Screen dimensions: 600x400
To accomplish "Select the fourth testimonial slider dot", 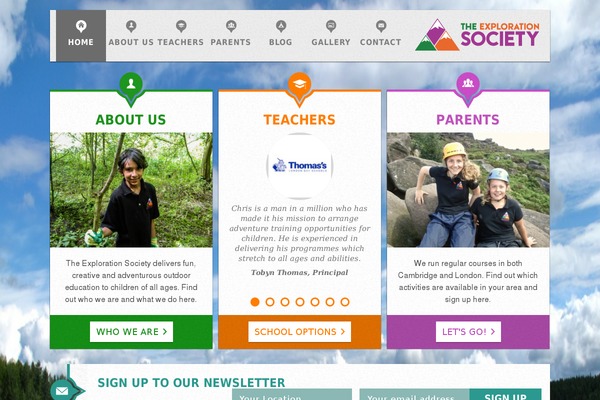I will coord(300,302).
